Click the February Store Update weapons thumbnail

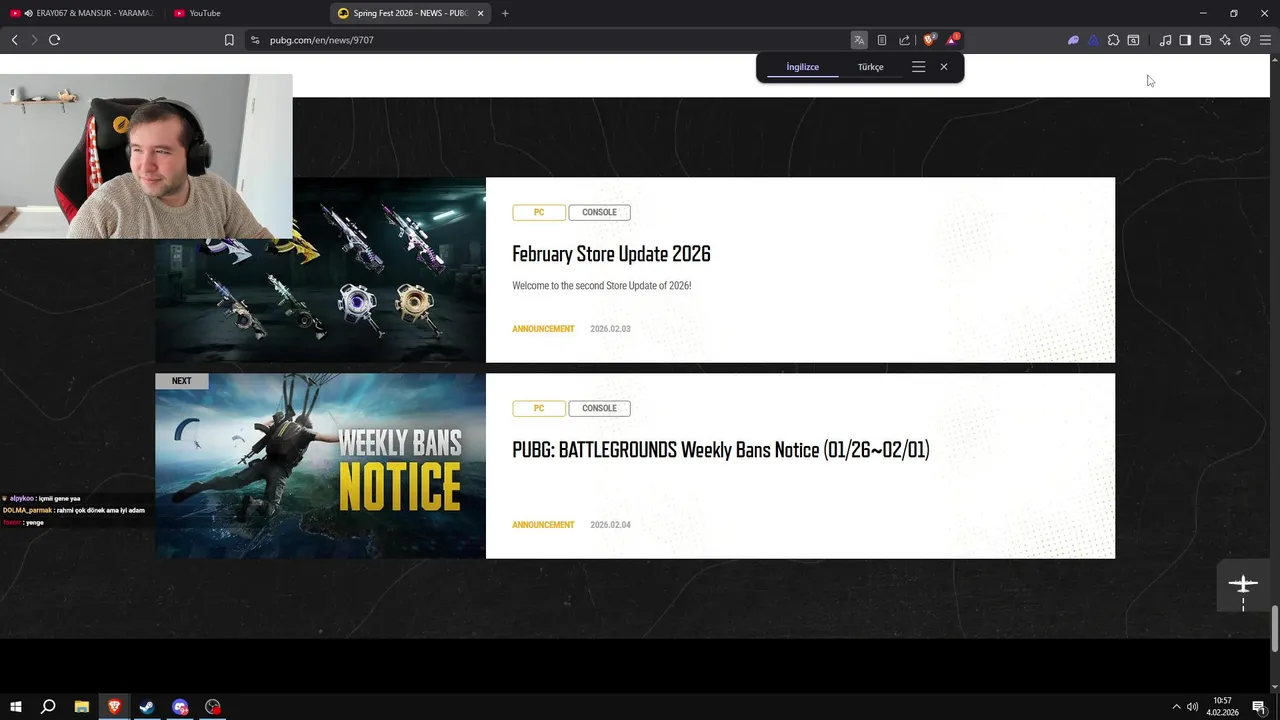(x=320, y=270)
